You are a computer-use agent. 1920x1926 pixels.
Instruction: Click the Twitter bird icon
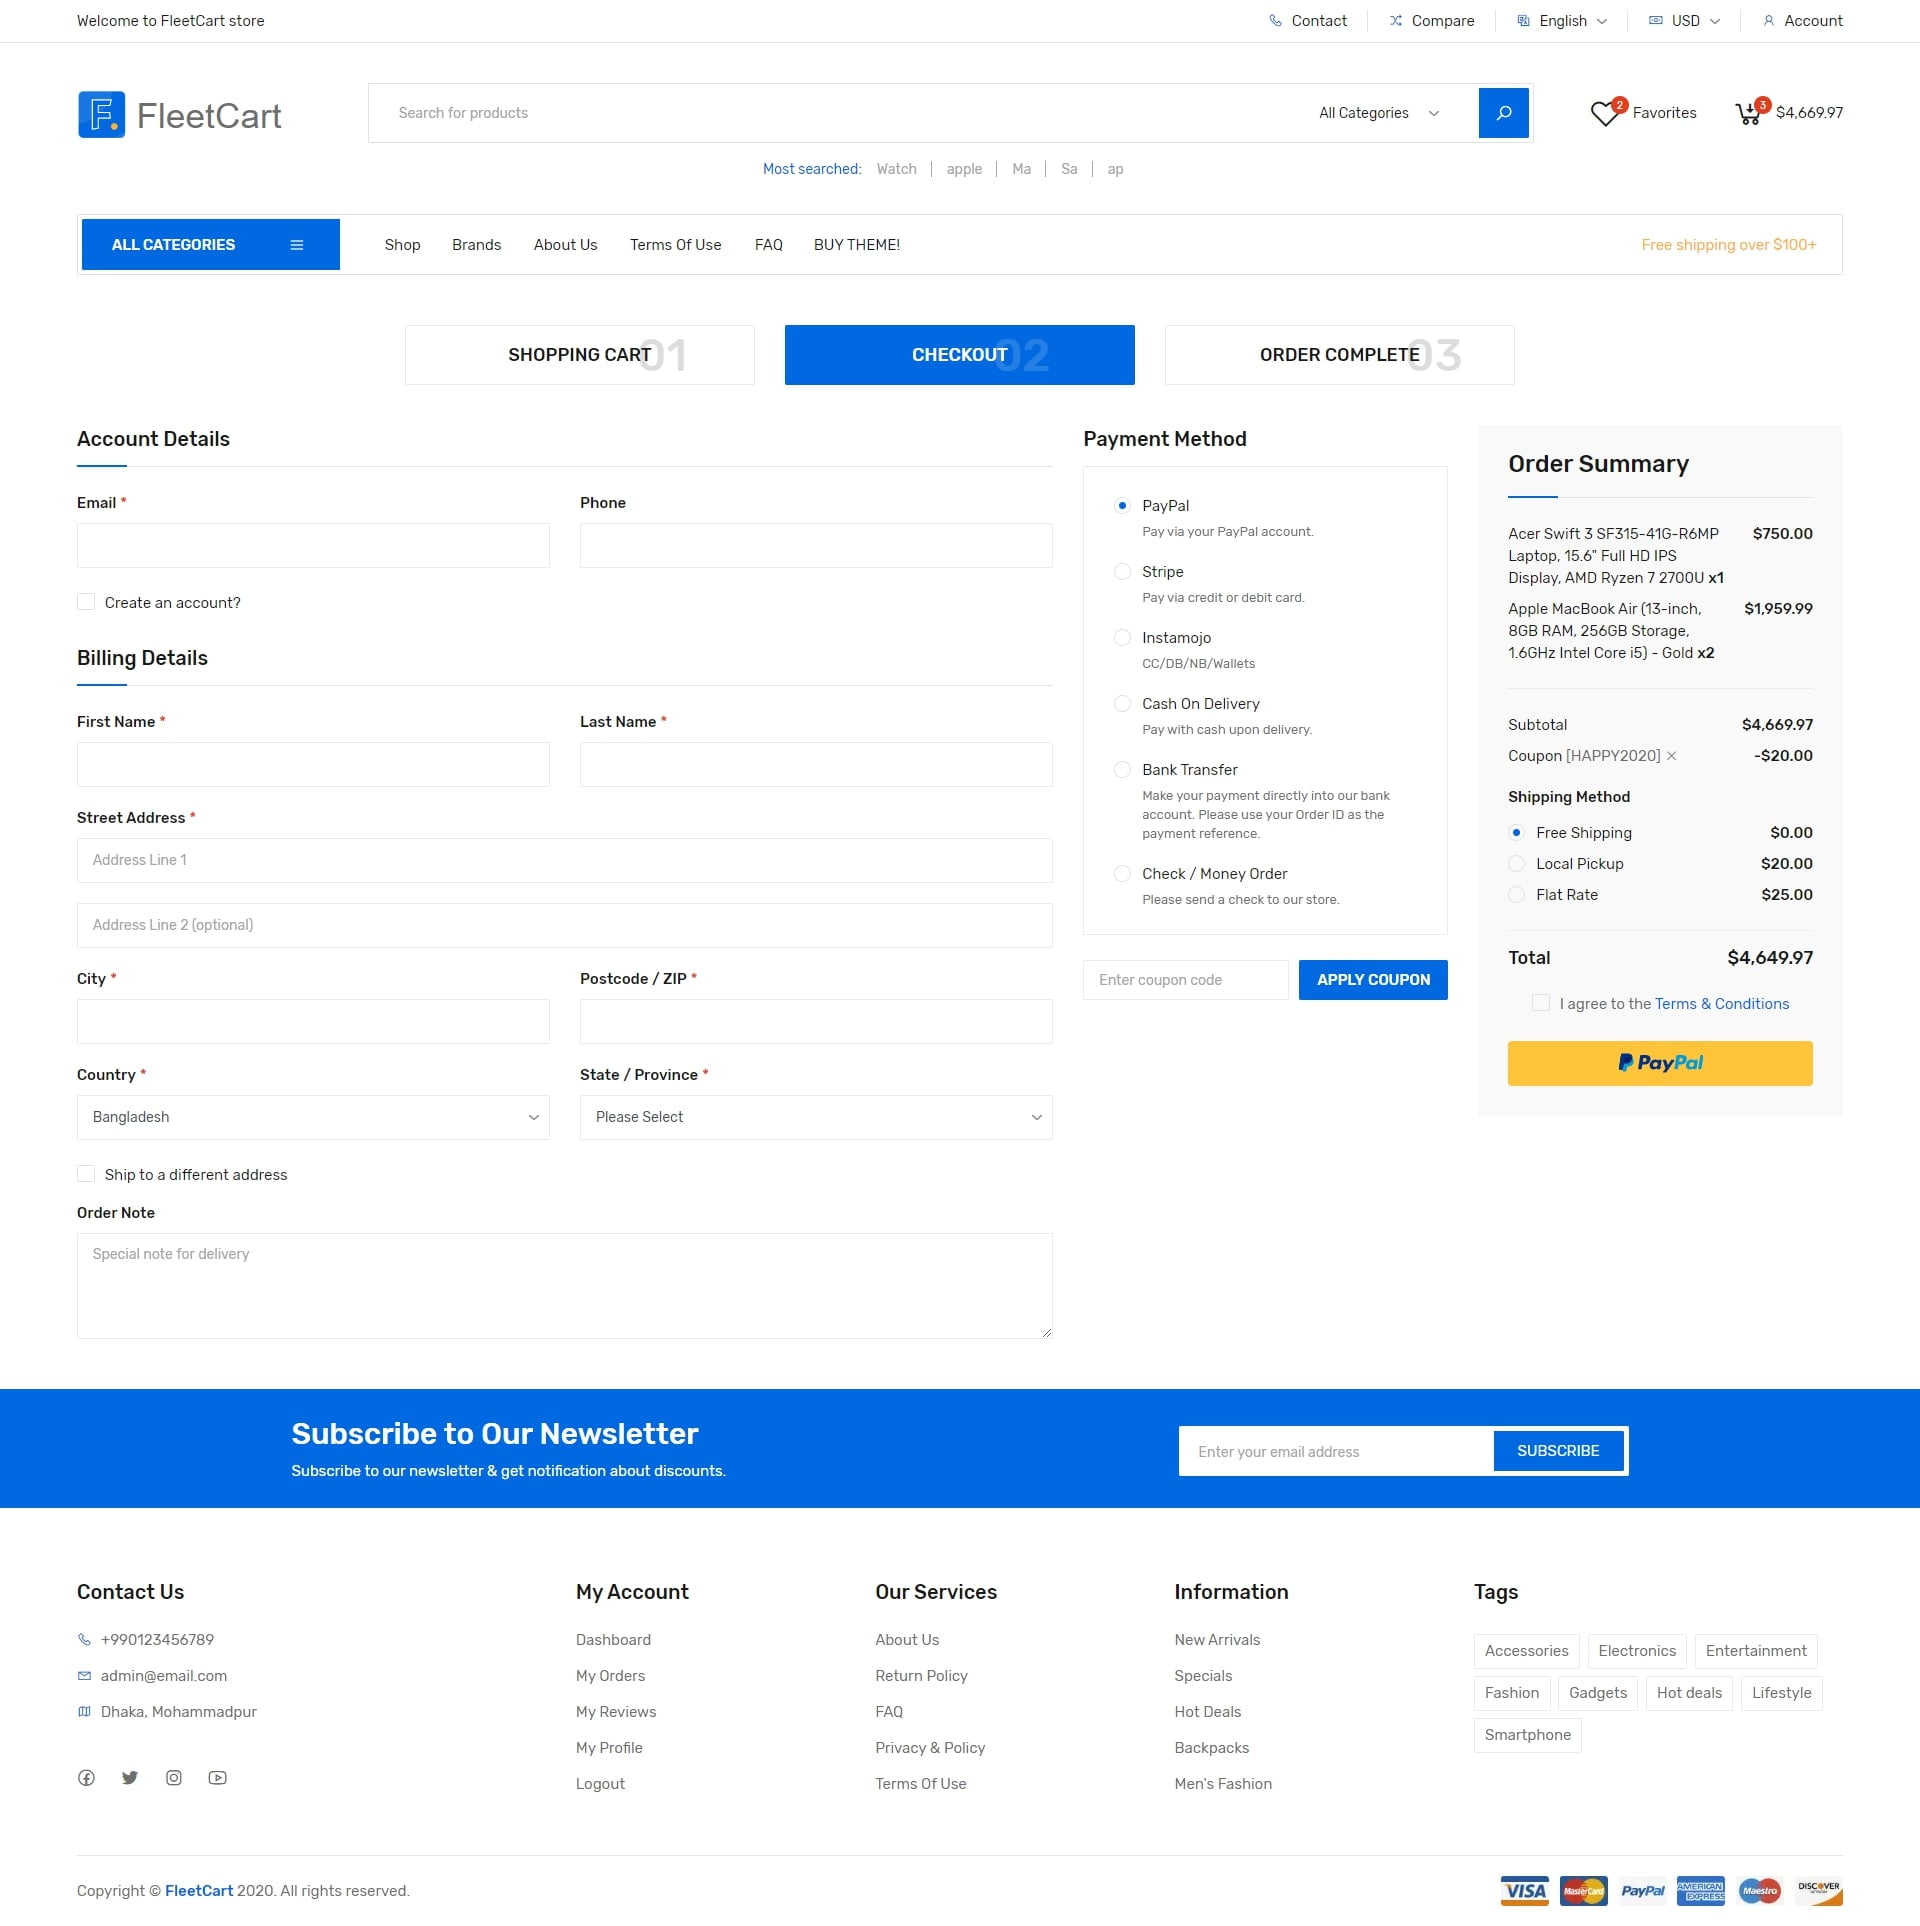pos(130,1778)
